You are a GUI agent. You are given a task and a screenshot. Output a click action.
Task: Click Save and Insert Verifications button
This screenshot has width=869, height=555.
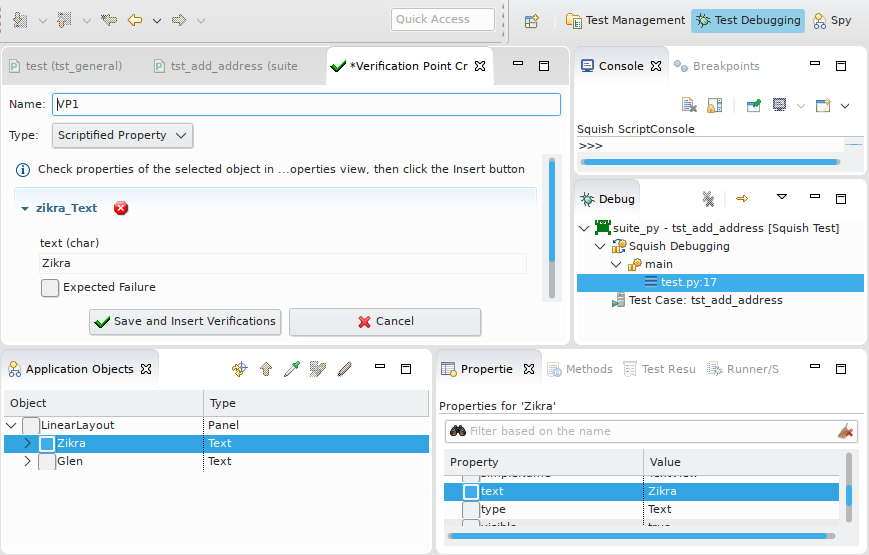point(185,321)
